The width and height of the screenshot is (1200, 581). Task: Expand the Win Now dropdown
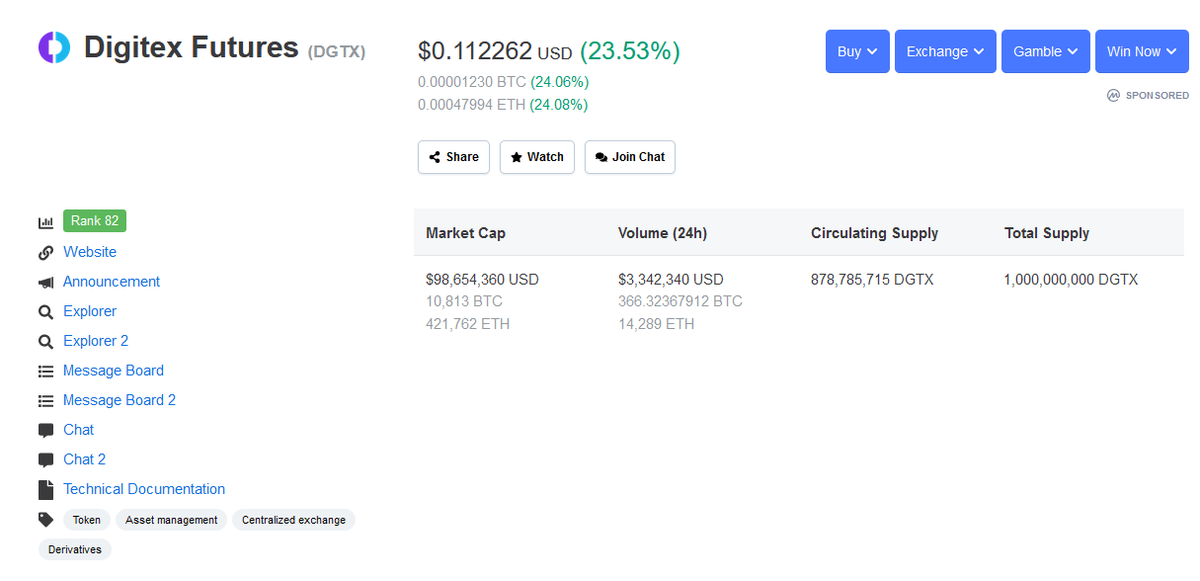1141,51
